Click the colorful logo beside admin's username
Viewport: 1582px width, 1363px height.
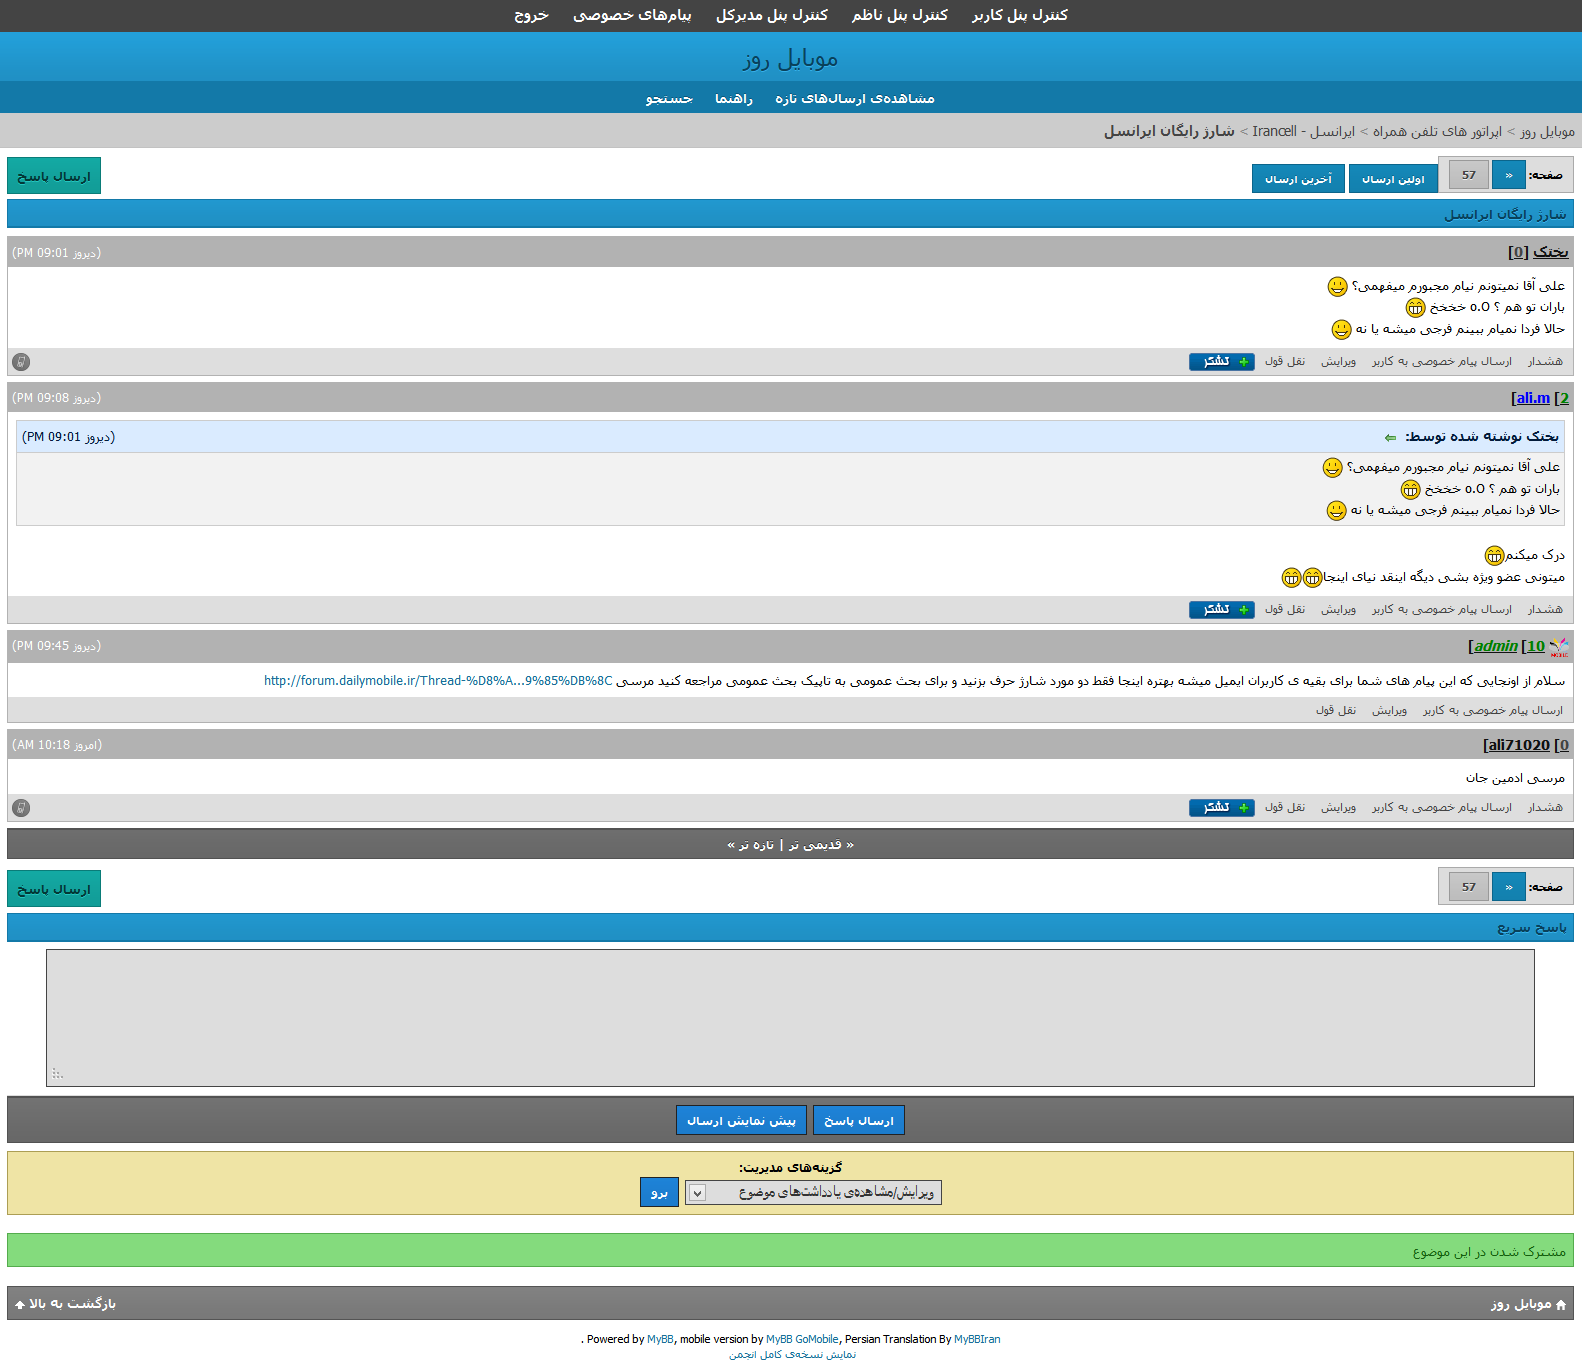click(1558, 647)
